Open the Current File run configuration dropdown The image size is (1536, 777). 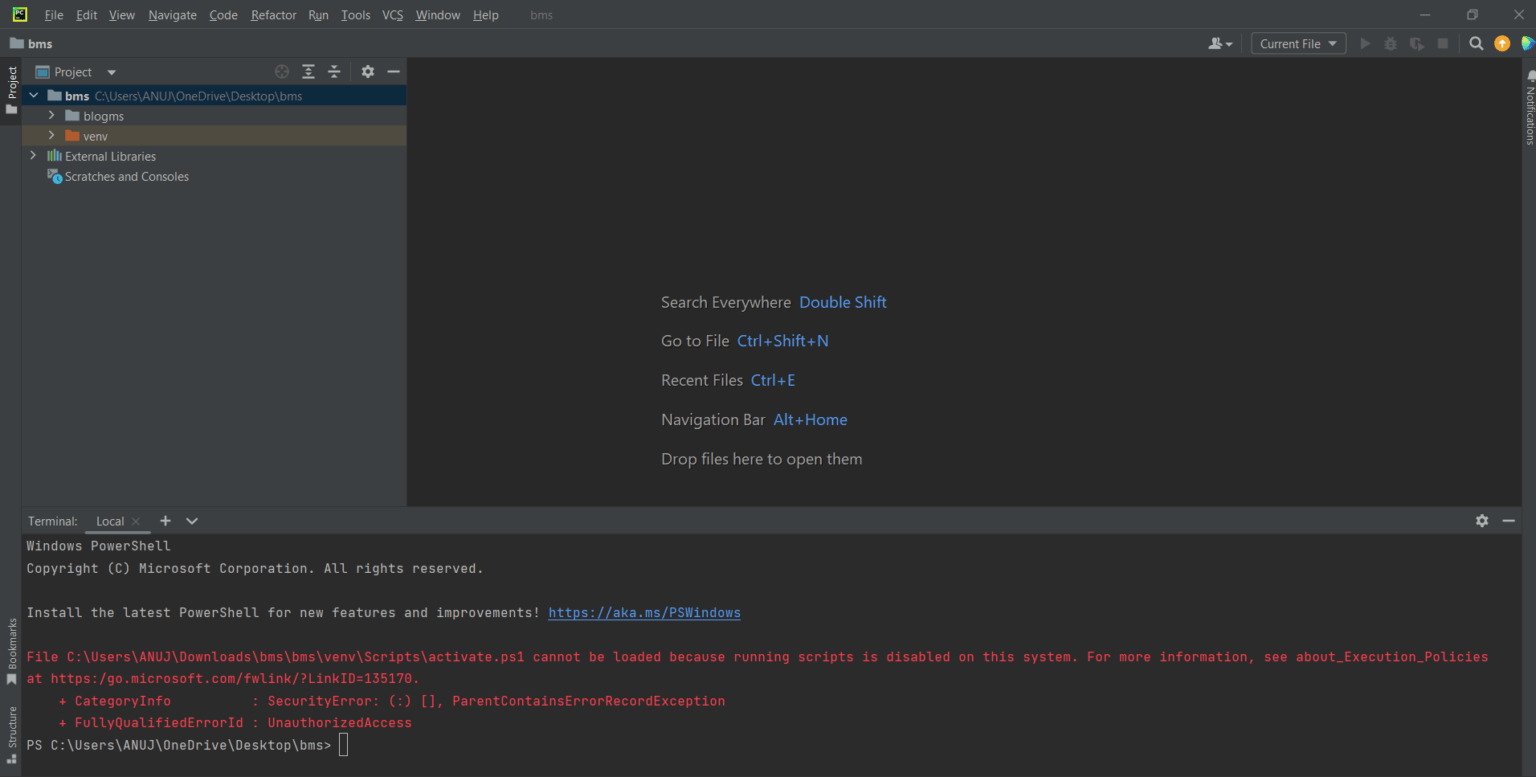[x=1298, y=43]
